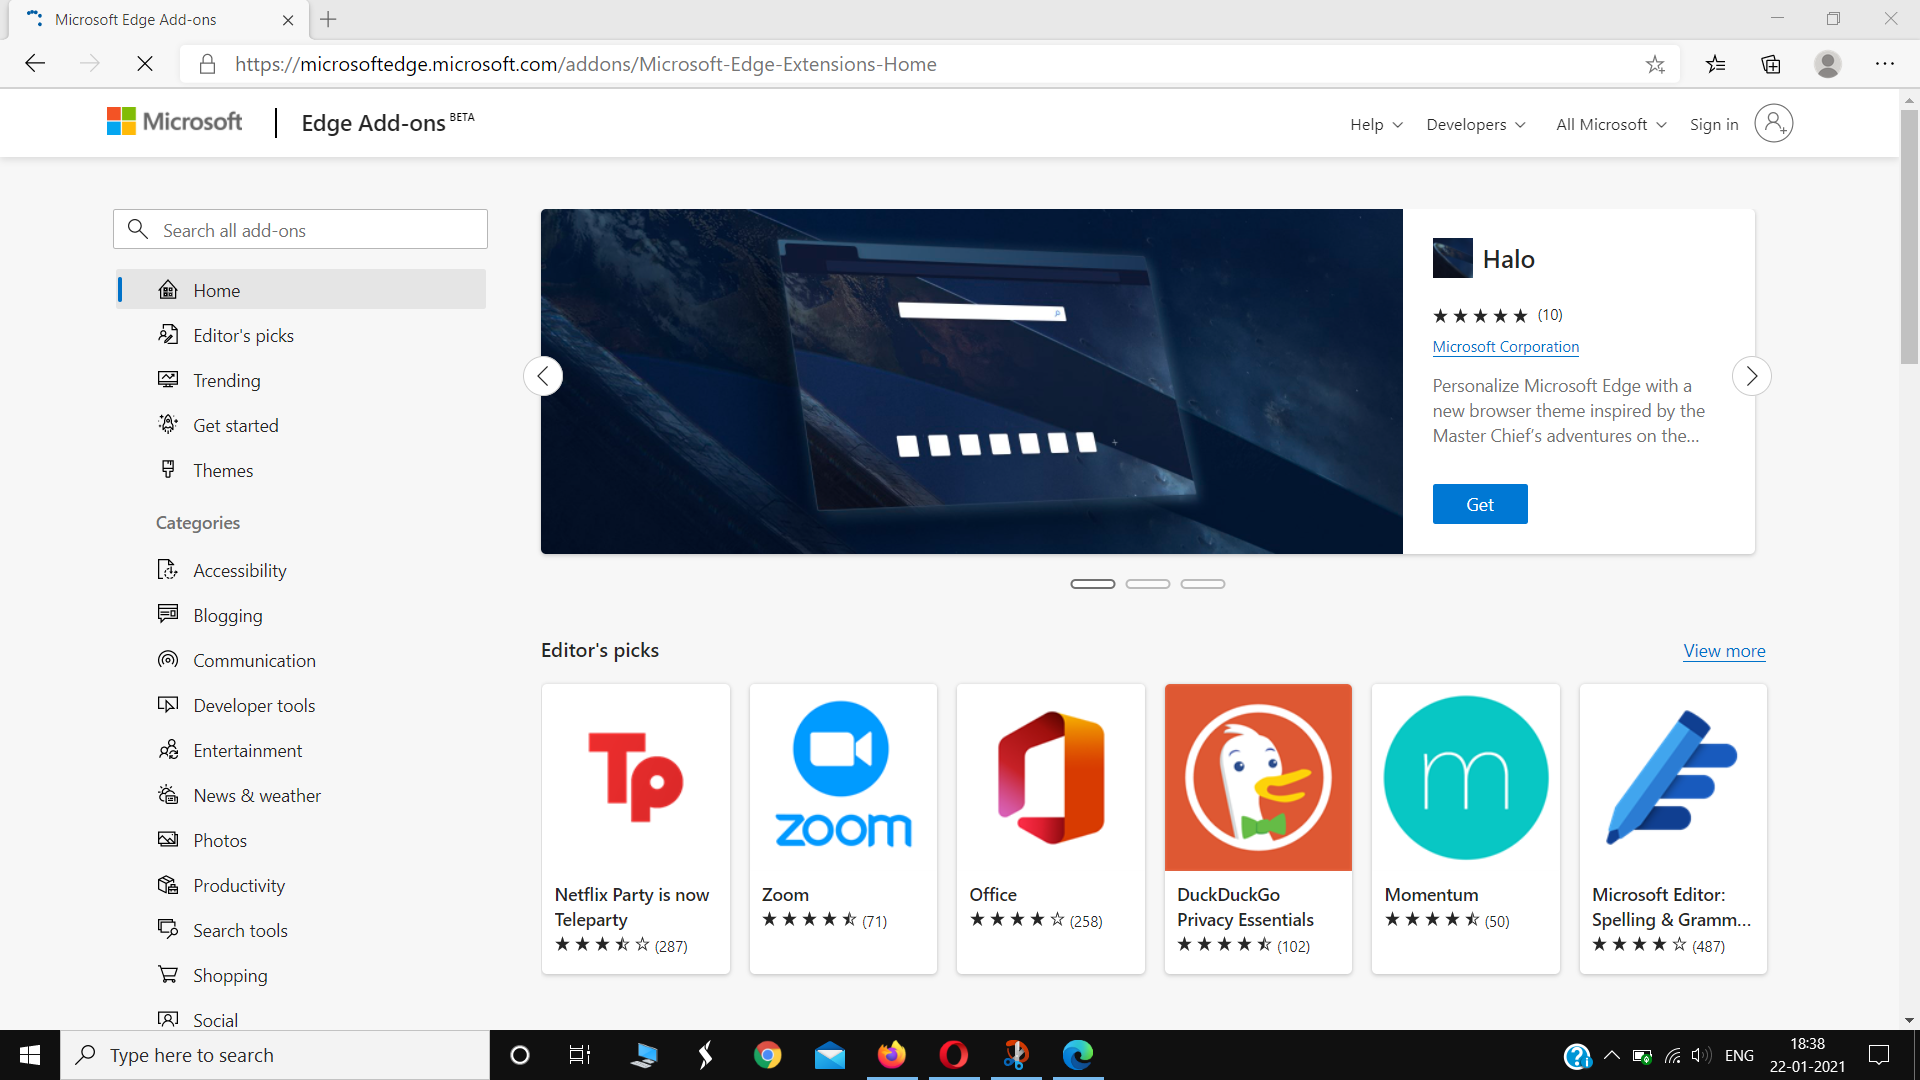This screenshot has height=1080, width=1920.
Task: Open the Shopping category
Action: [230, 975]
